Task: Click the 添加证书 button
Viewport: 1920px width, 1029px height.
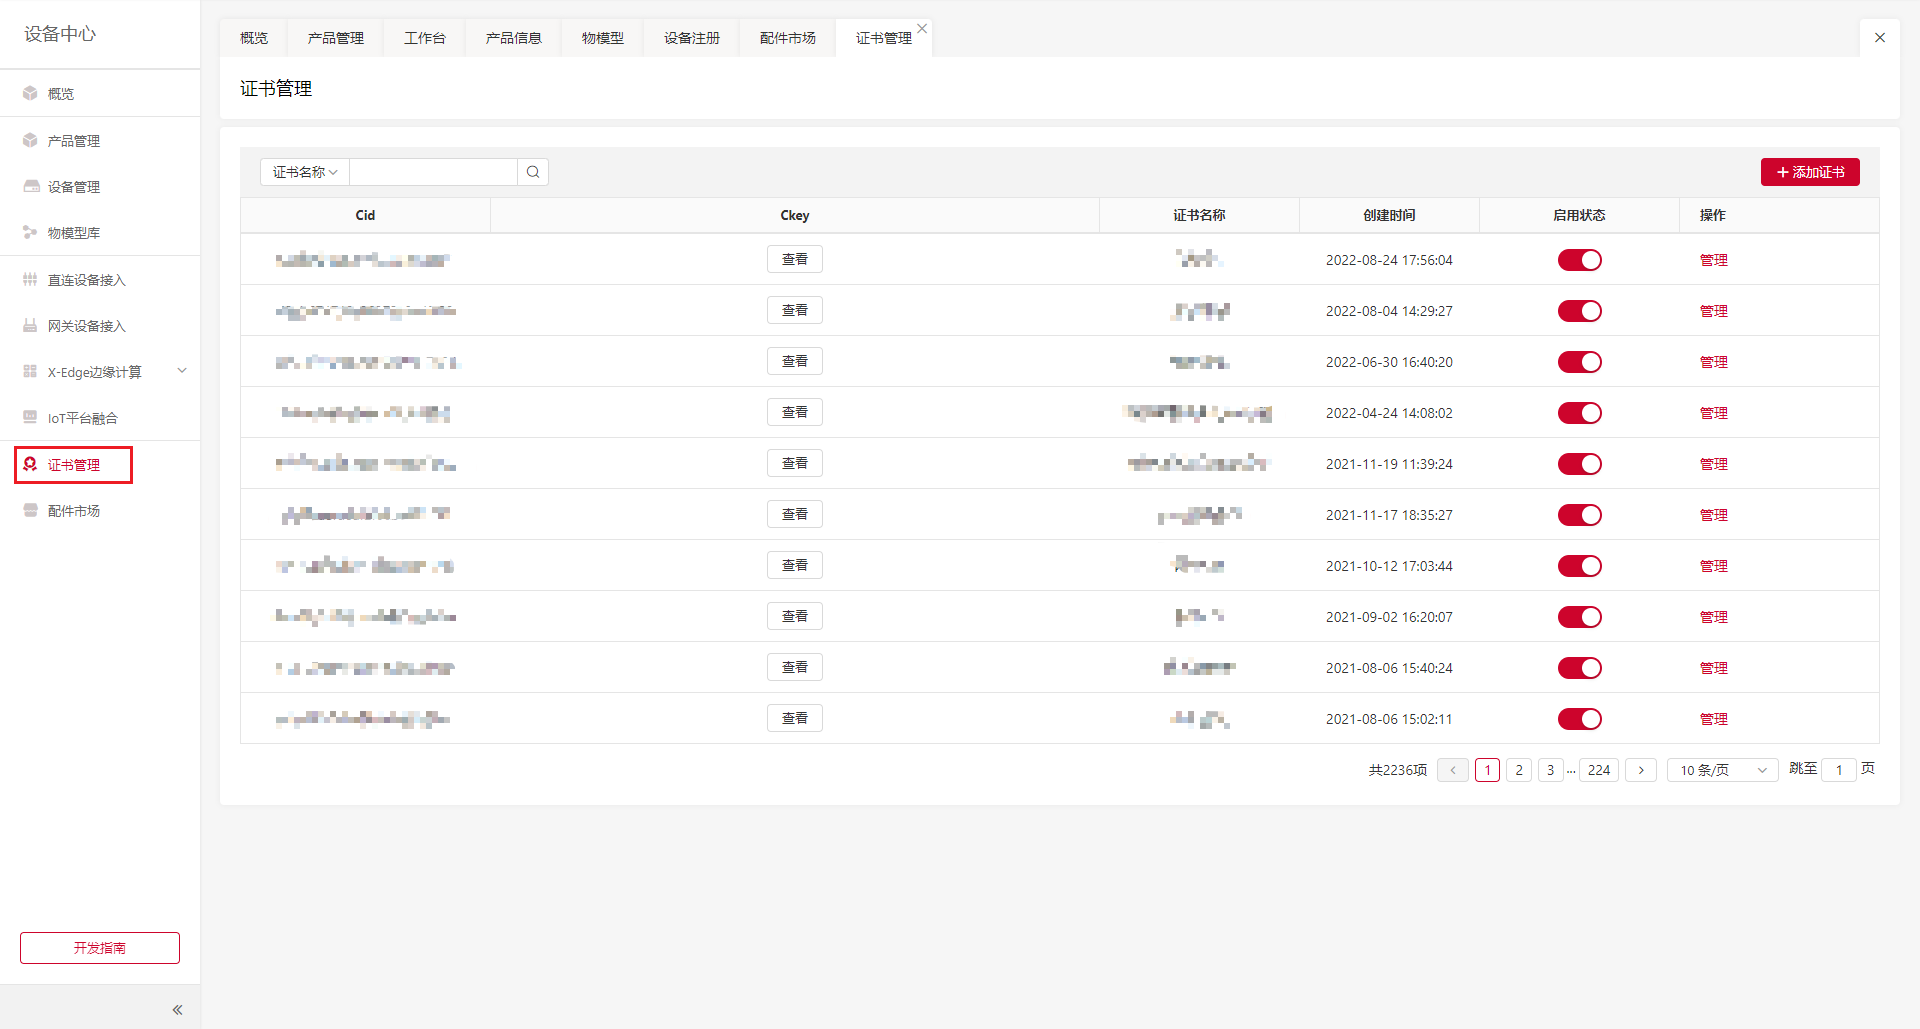Action: (x=1809, y=172)
